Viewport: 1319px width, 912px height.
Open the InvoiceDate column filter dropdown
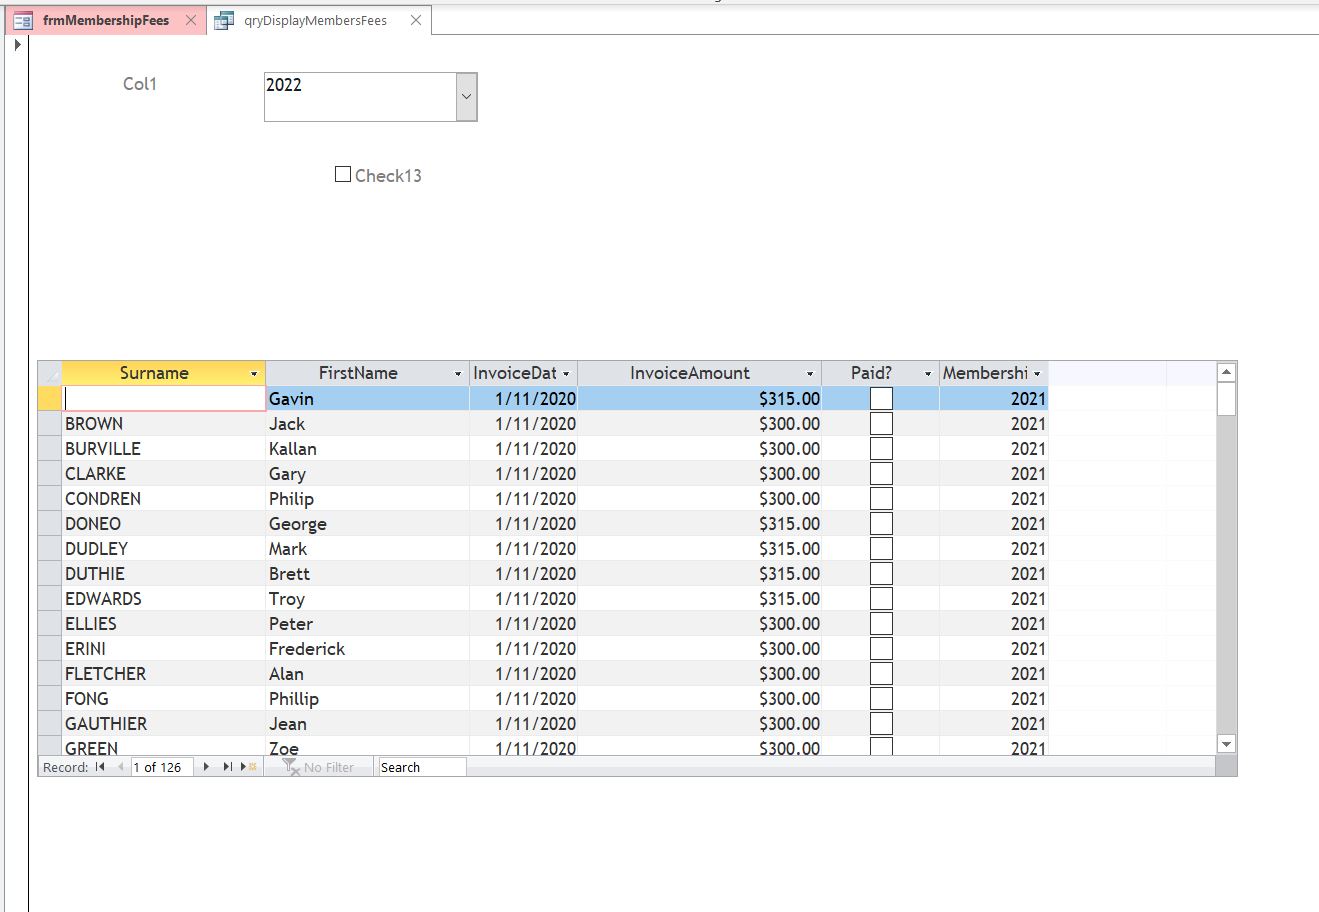coord(566,374)
